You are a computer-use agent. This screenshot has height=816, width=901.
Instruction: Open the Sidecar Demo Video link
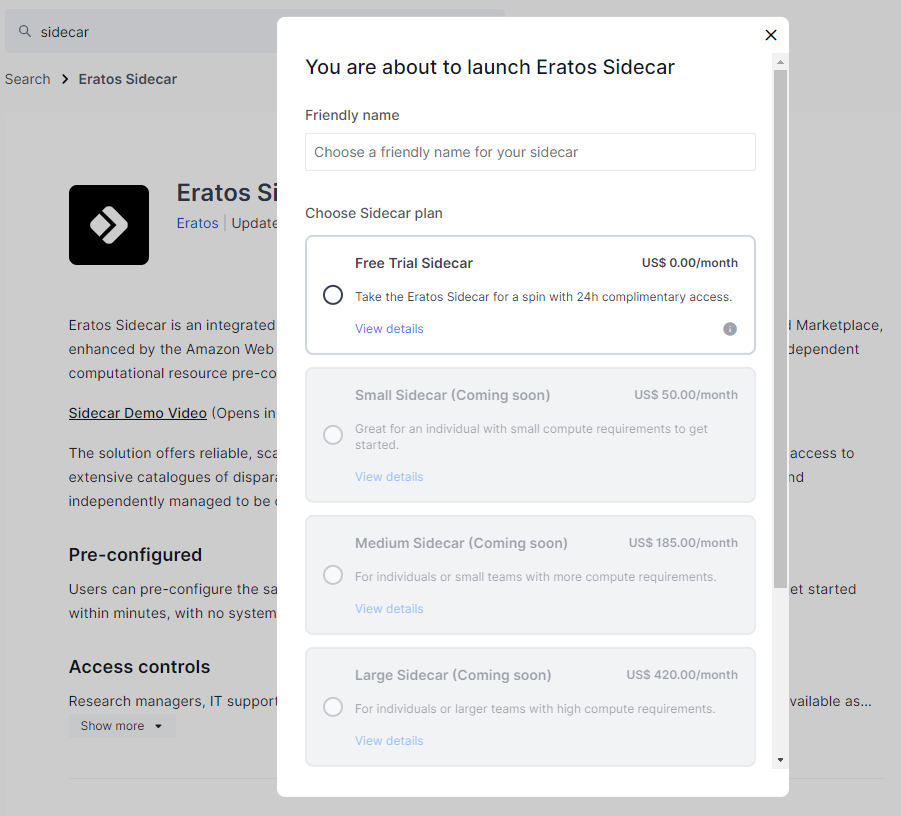tap(137, 413)
